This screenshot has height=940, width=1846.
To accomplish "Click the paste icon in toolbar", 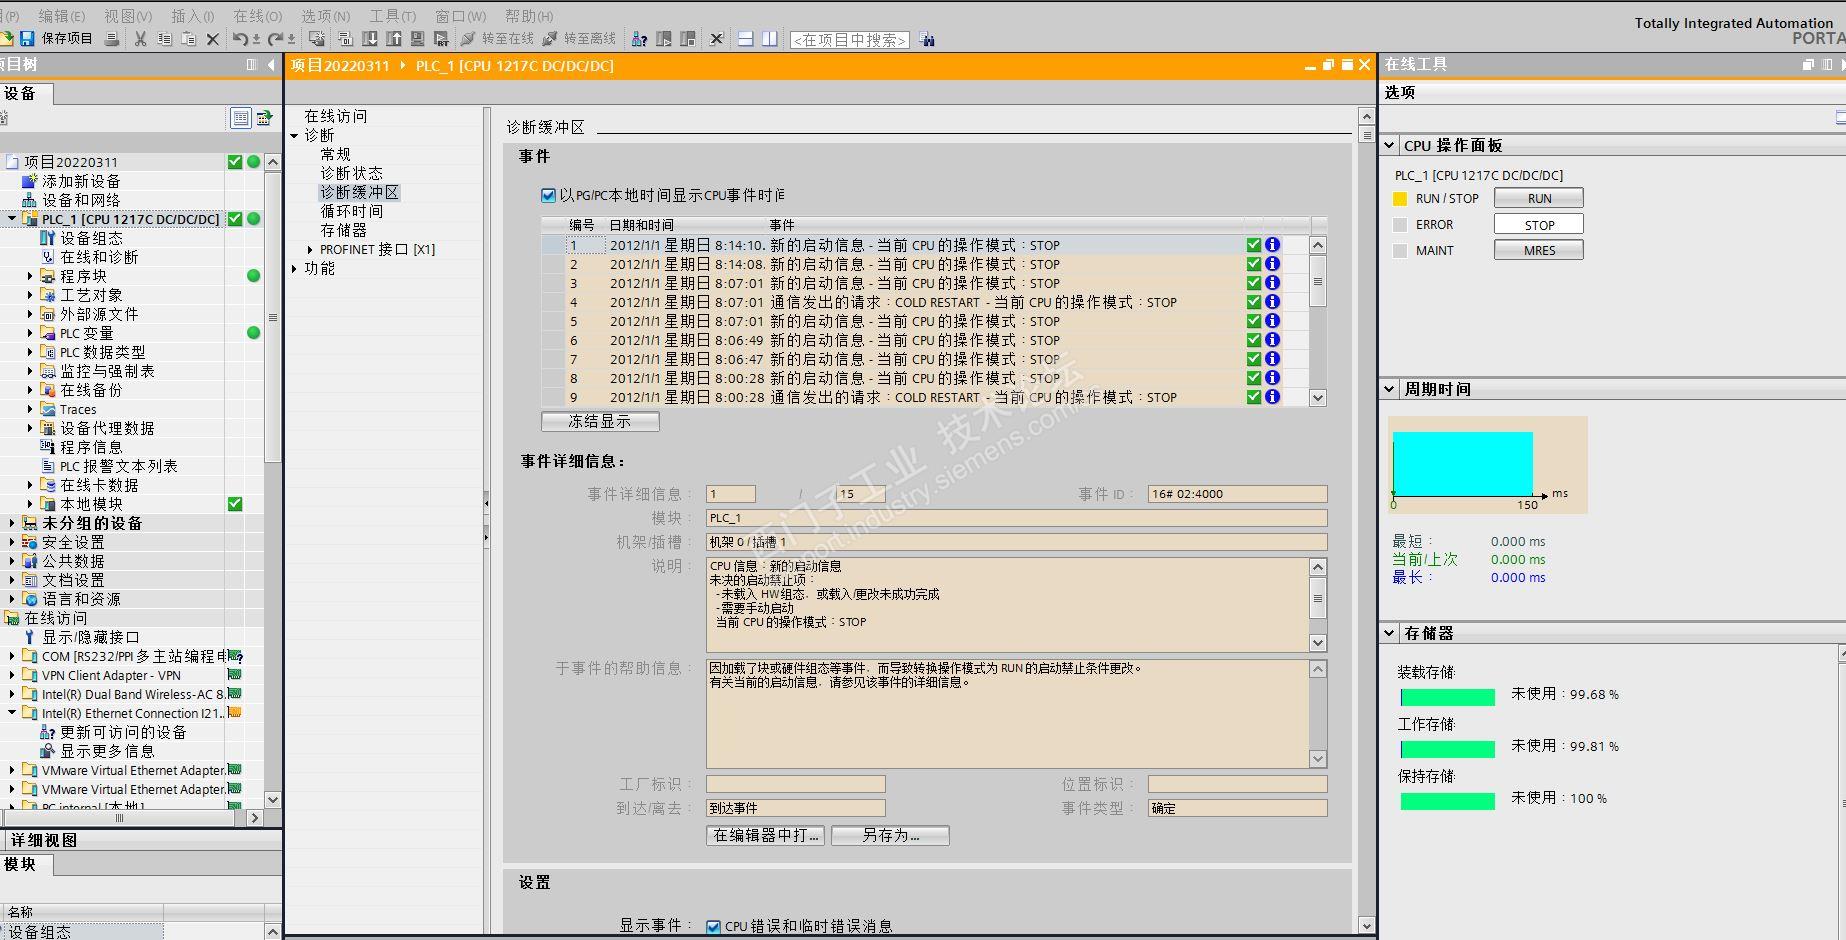I will 188,39.
